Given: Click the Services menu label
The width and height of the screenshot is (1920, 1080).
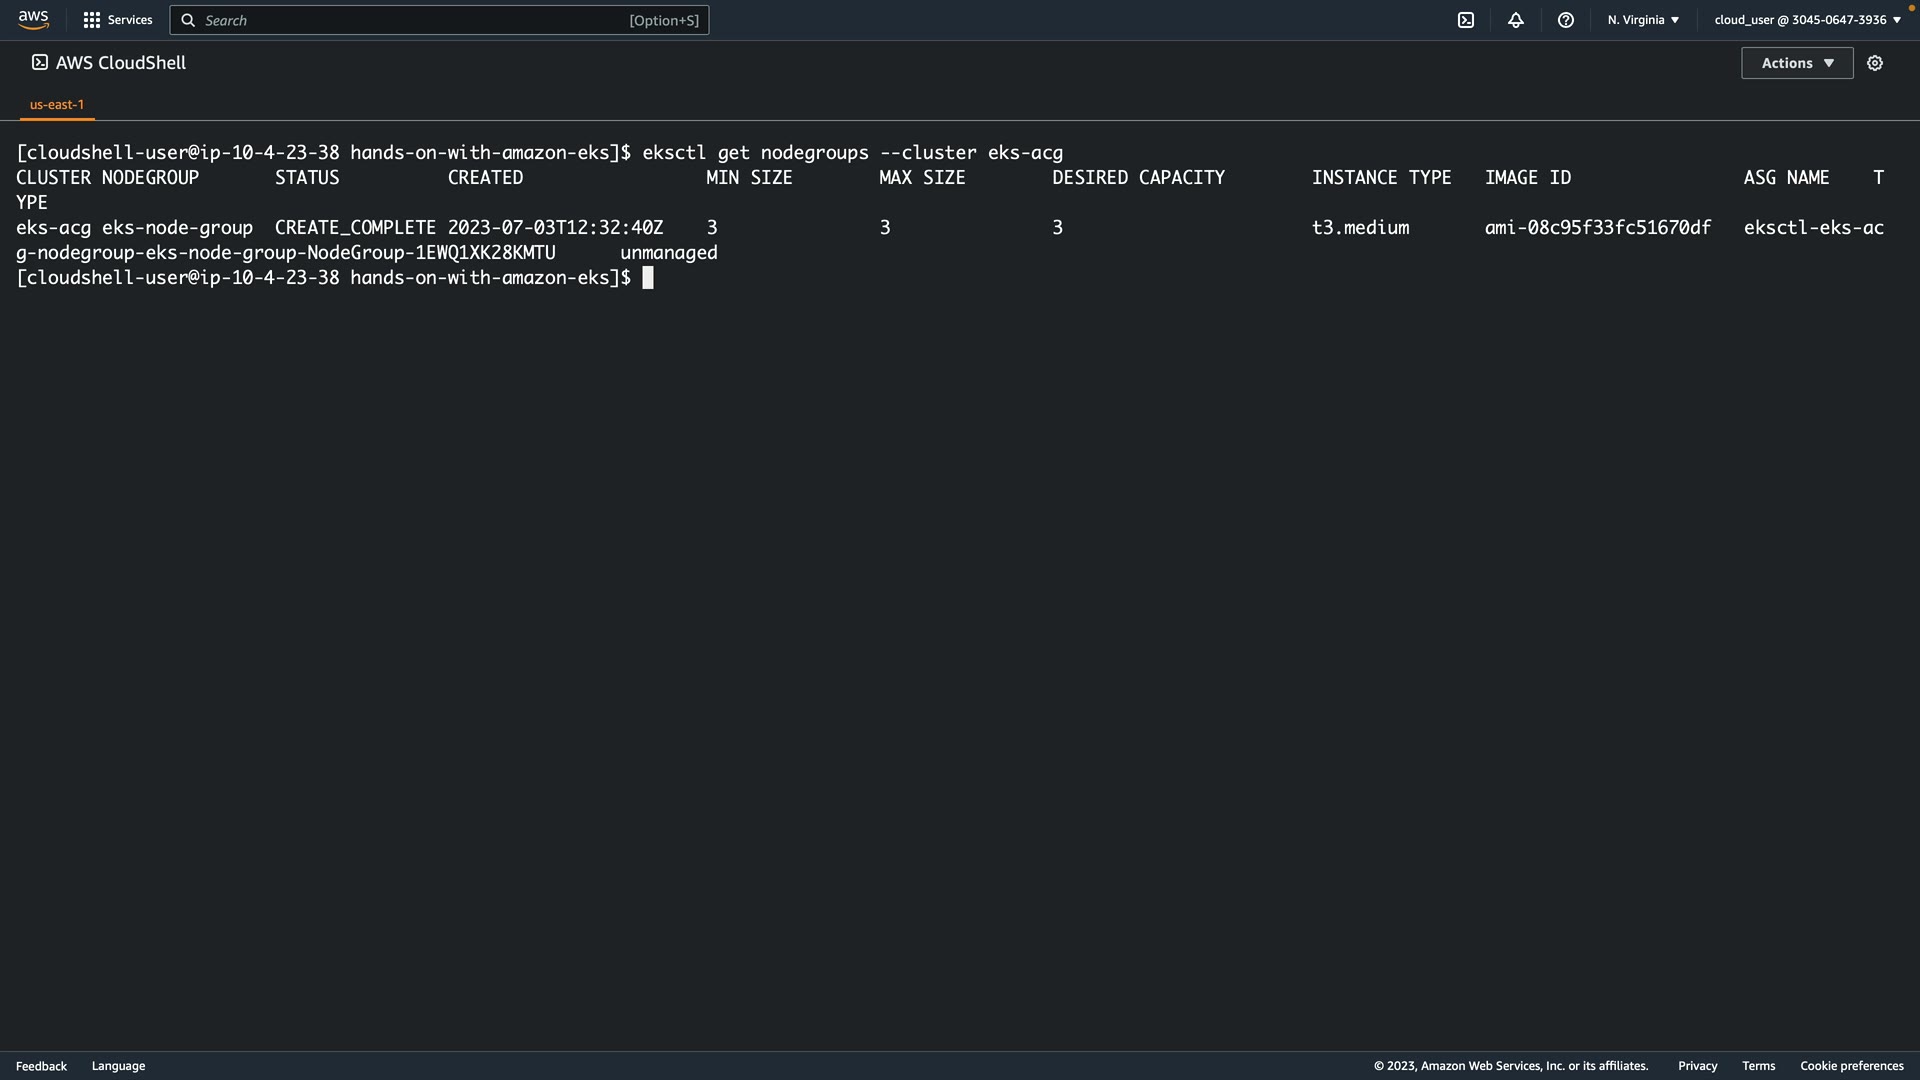Looking at the screenshot, I should (x=130, y=20).
